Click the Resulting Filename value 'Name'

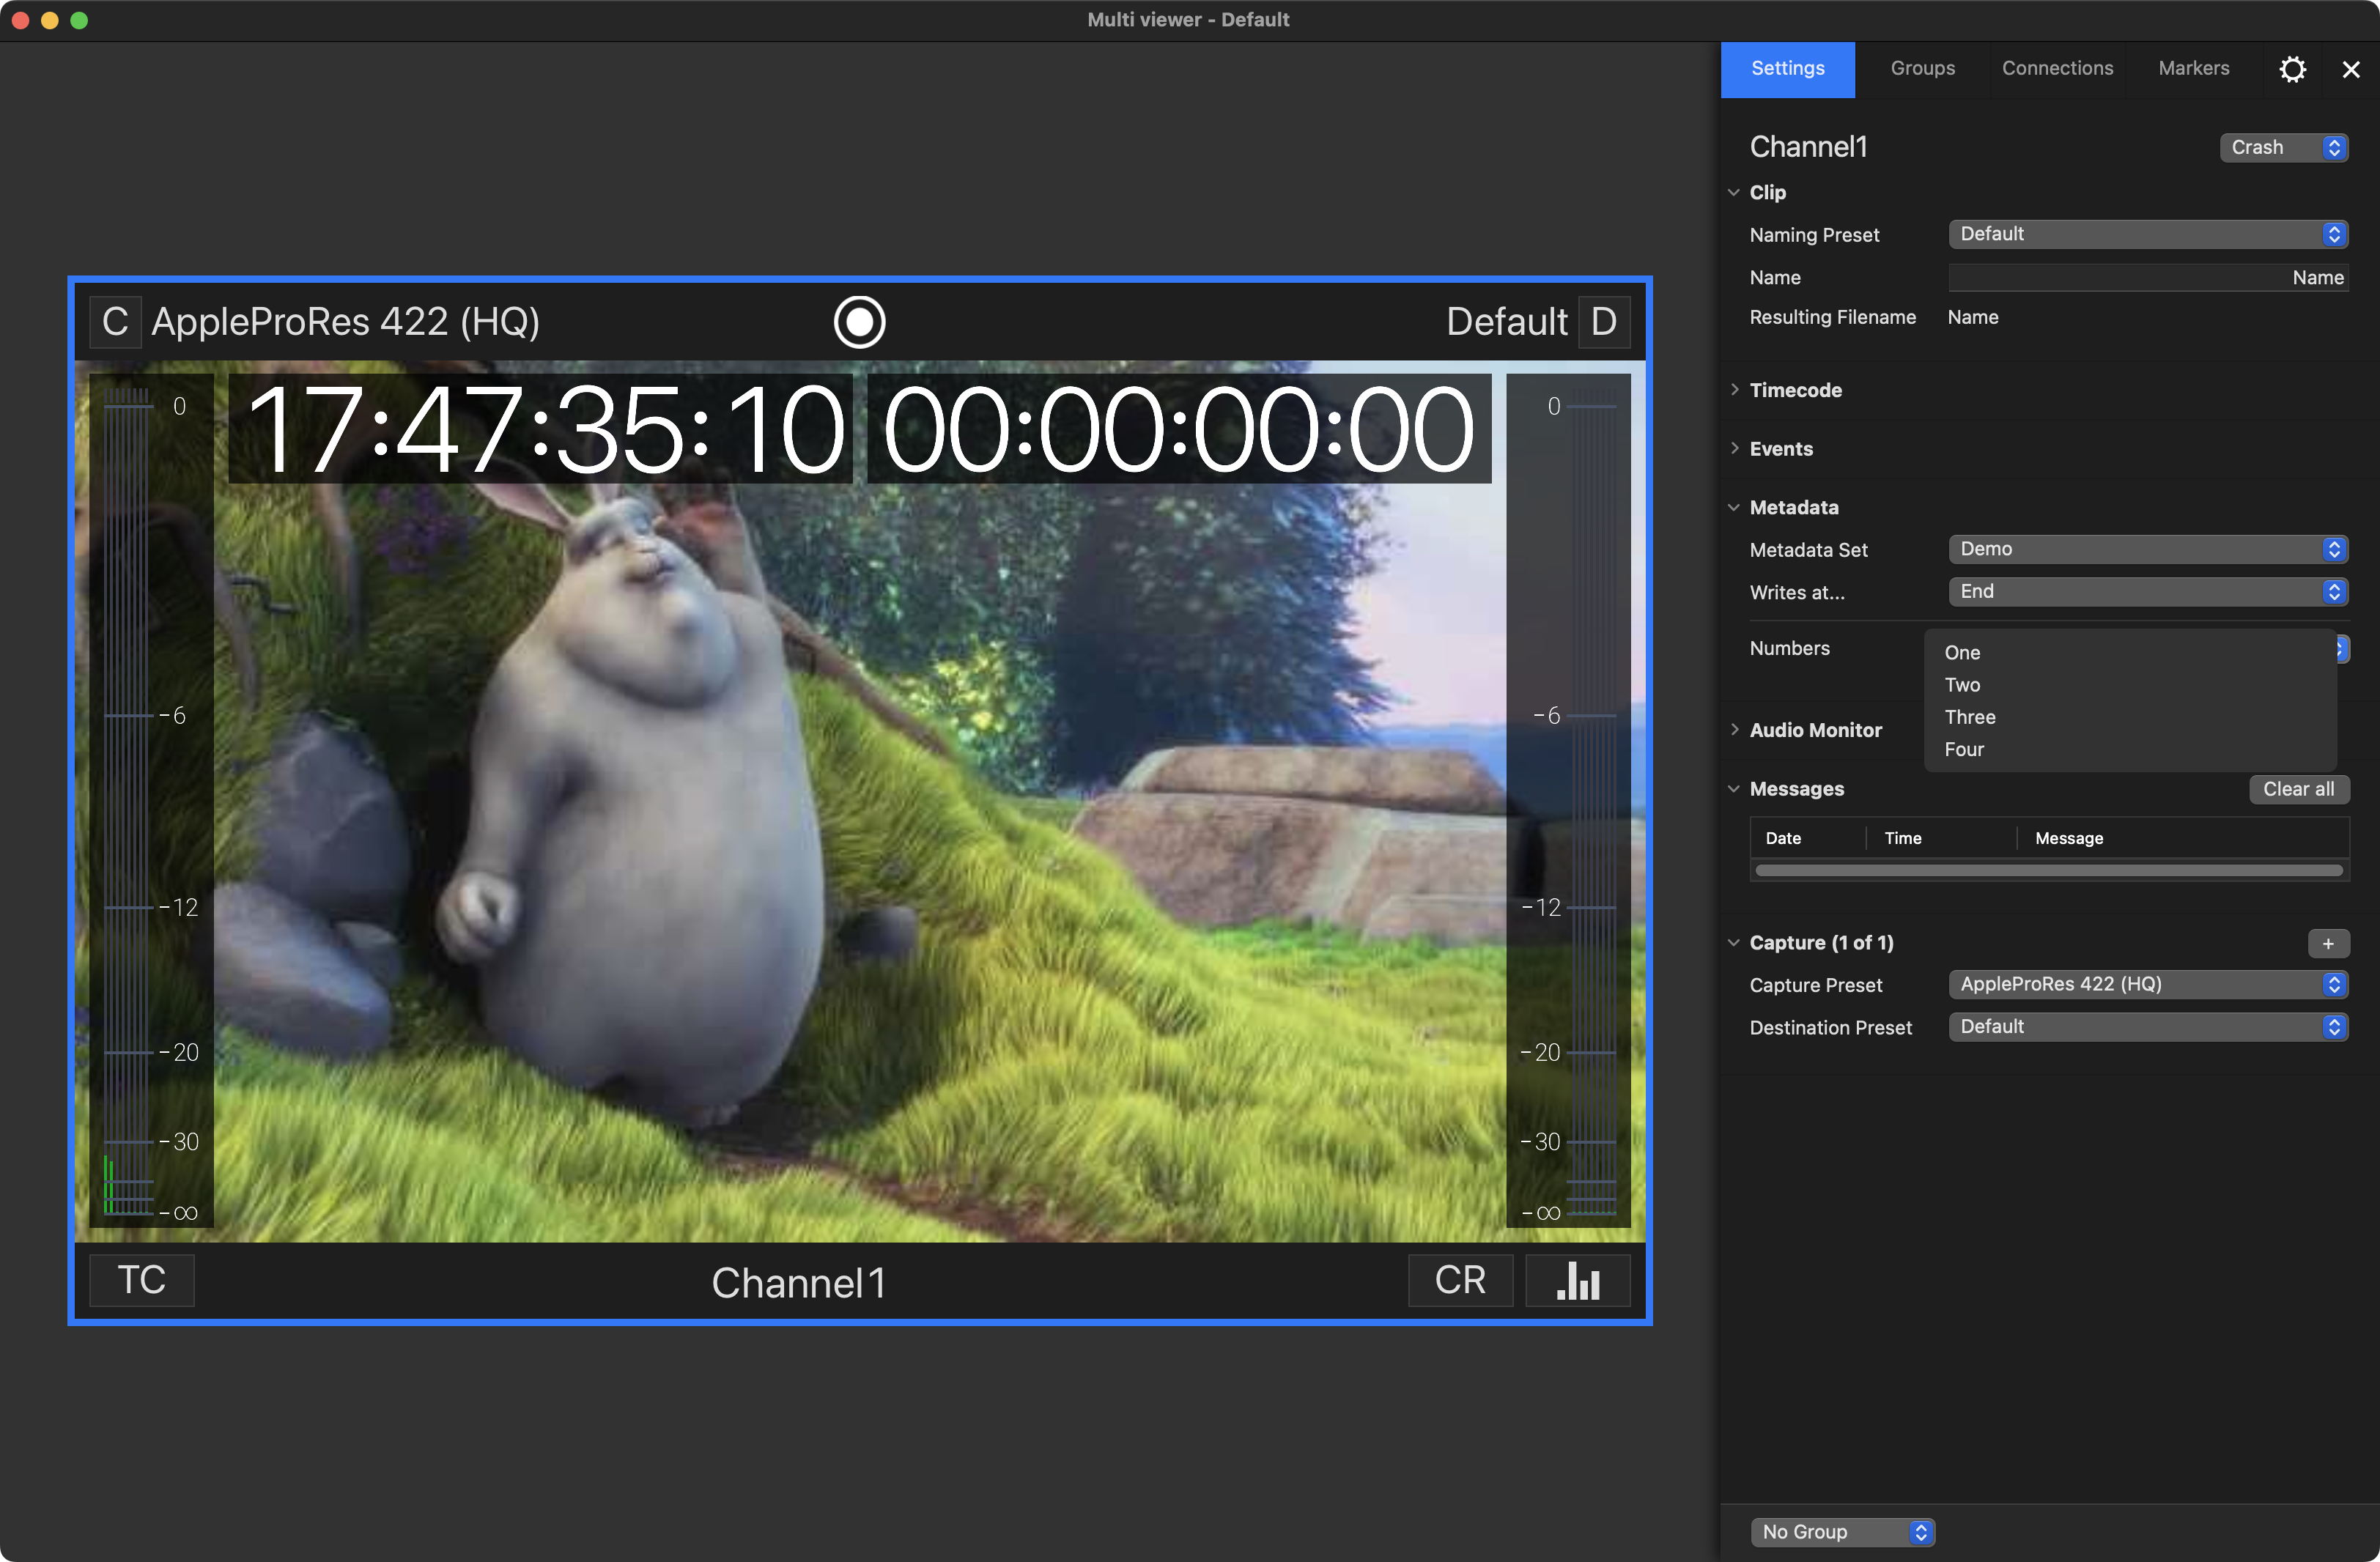pyautogui.click(x=1972, y=317)
